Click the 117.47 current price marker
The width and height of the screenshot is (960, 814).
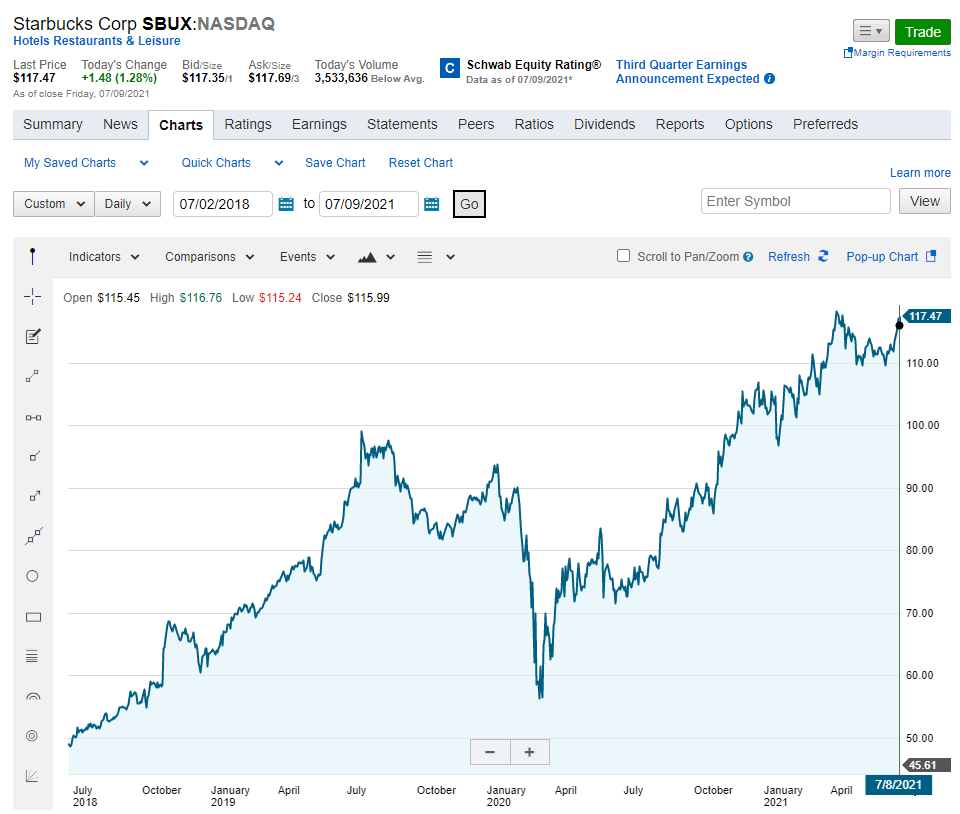927,316
